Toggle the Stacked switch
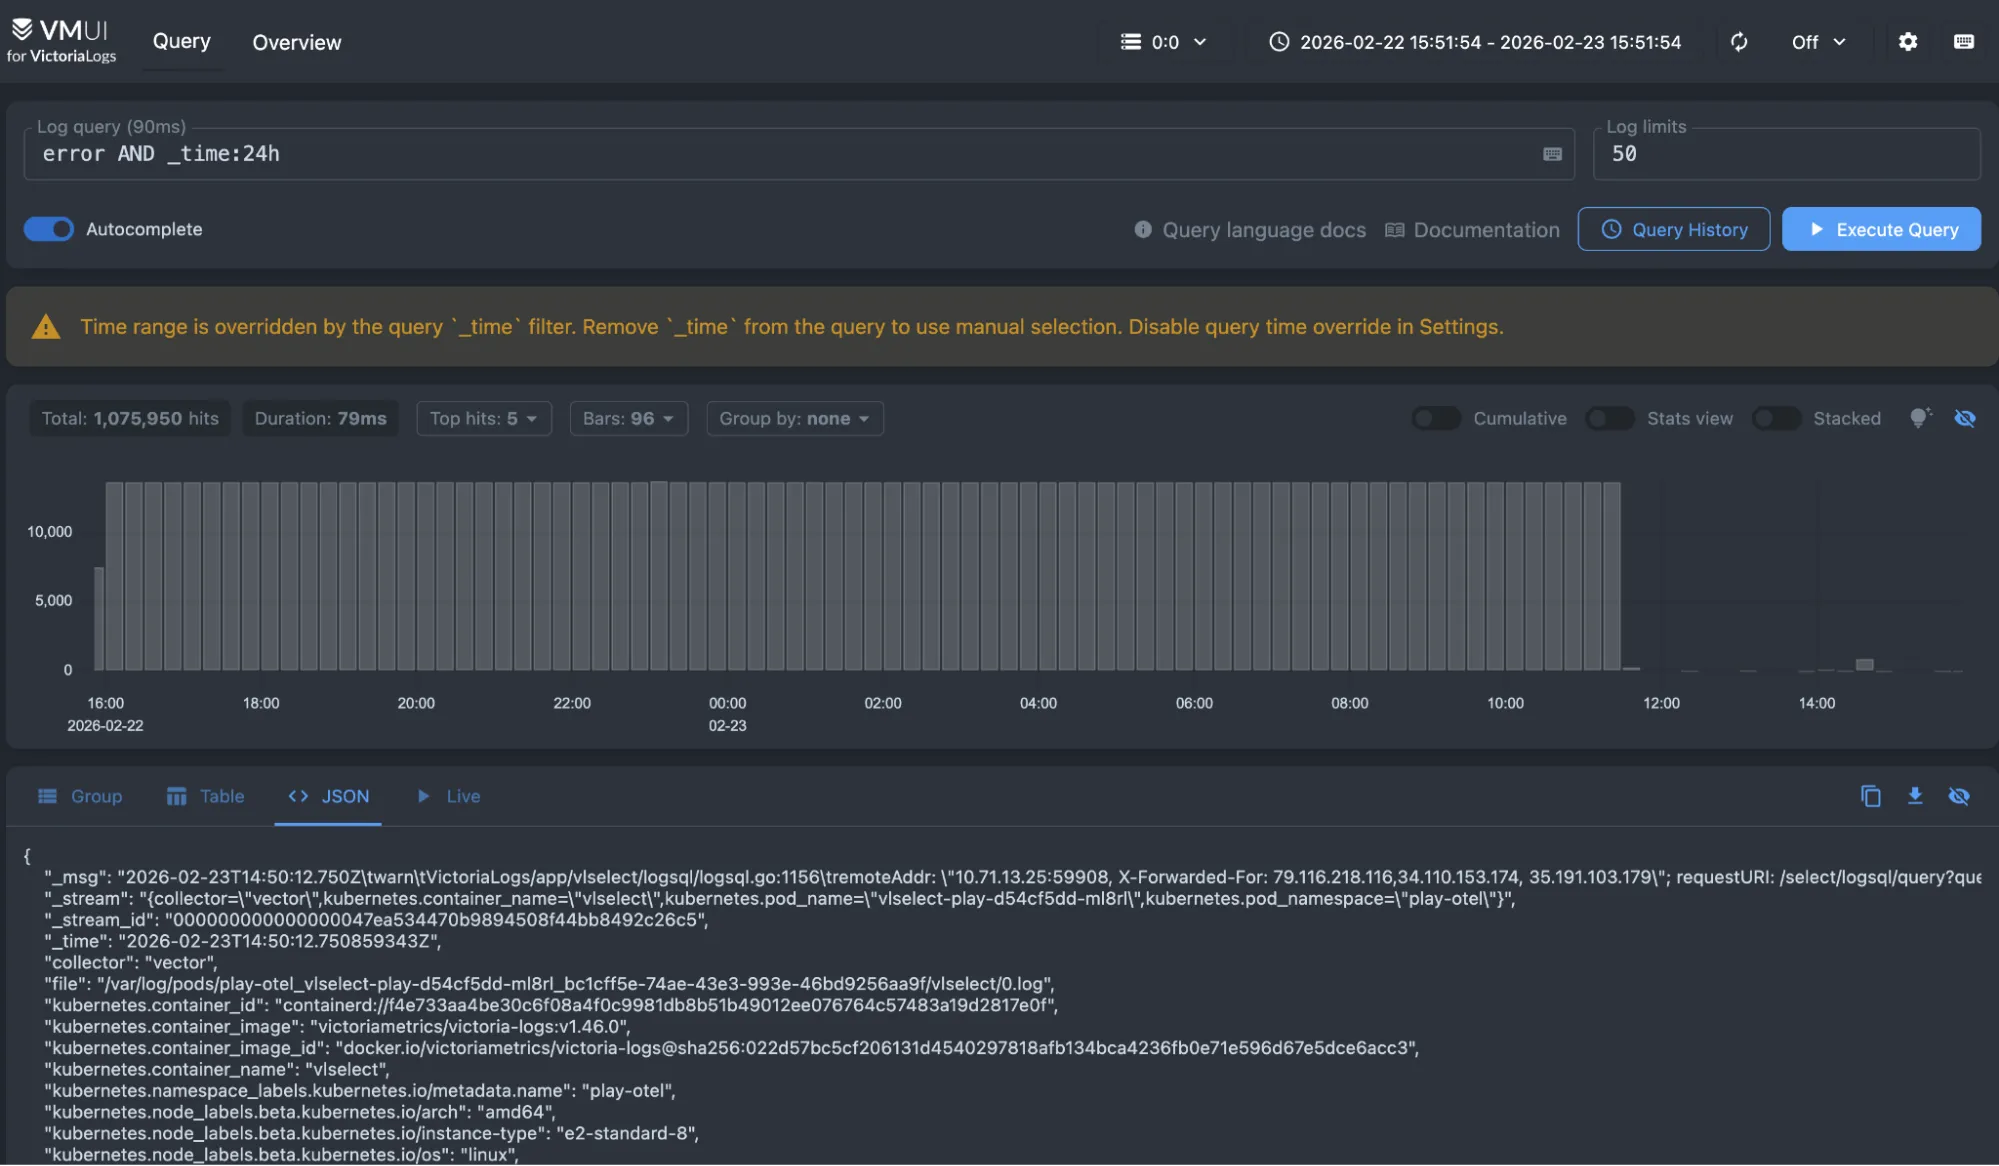The height and width of the screenshot is (1166, 1999). (1776, 418)
